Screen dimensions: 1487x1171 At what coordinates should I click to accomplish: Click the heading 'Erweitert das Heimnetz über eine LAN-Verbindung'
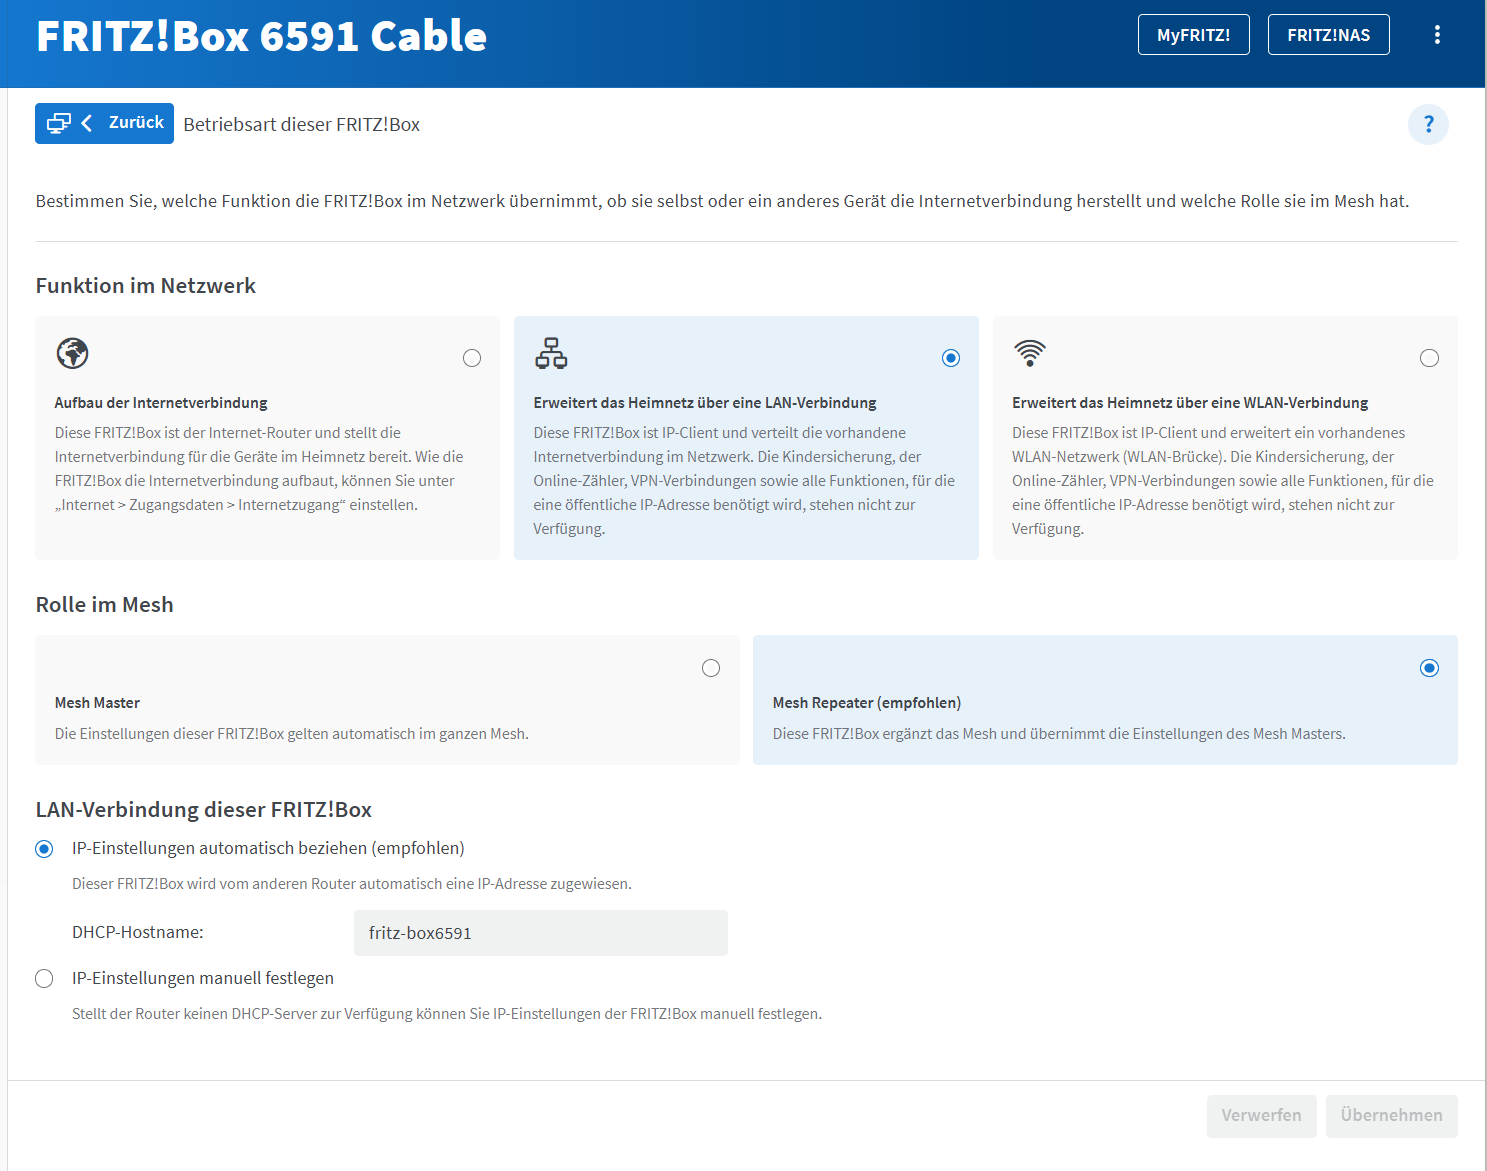point(705,403)
